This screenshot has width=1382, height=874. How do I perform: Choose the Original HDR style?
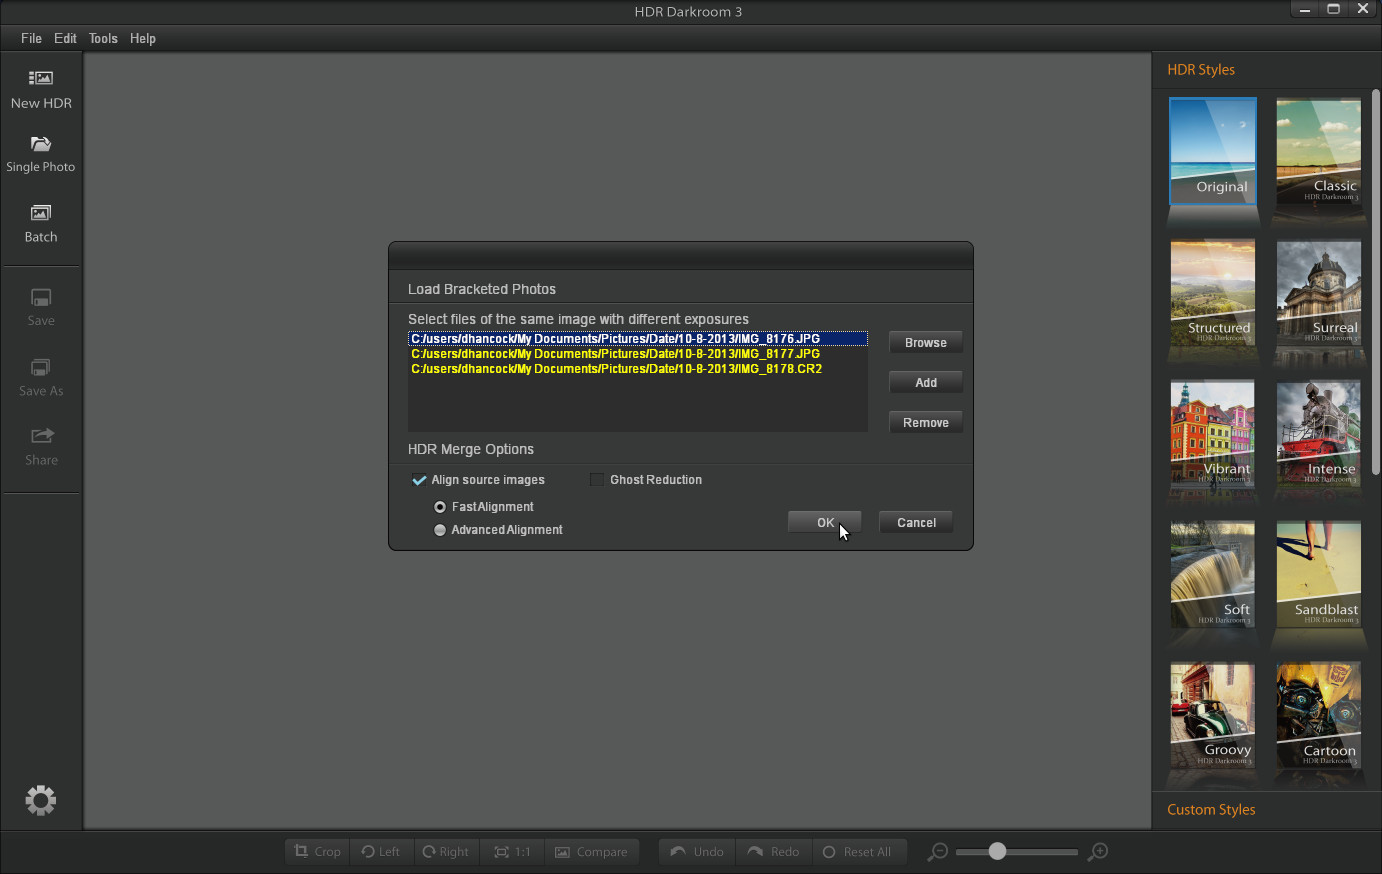(1213, 150)
